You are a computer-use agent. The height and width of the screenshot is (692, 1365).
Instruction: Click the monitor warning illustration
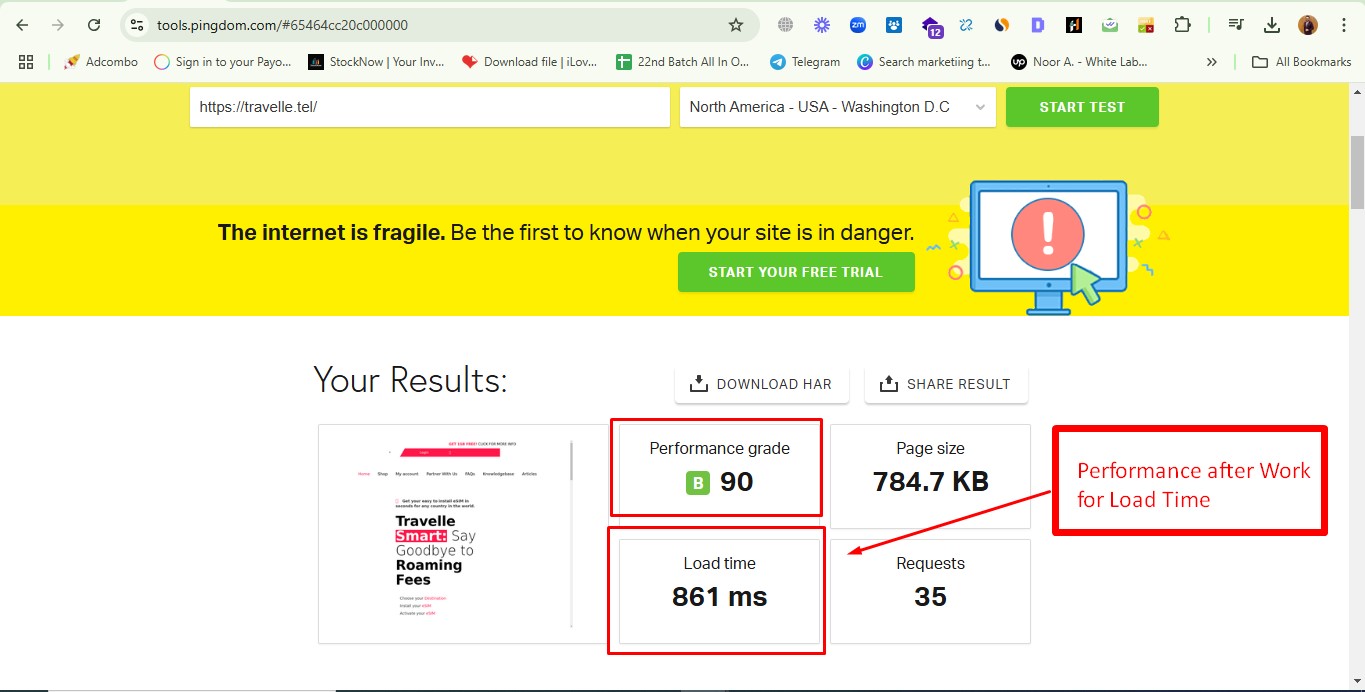pyautogui.click(x=1048, y=247)
